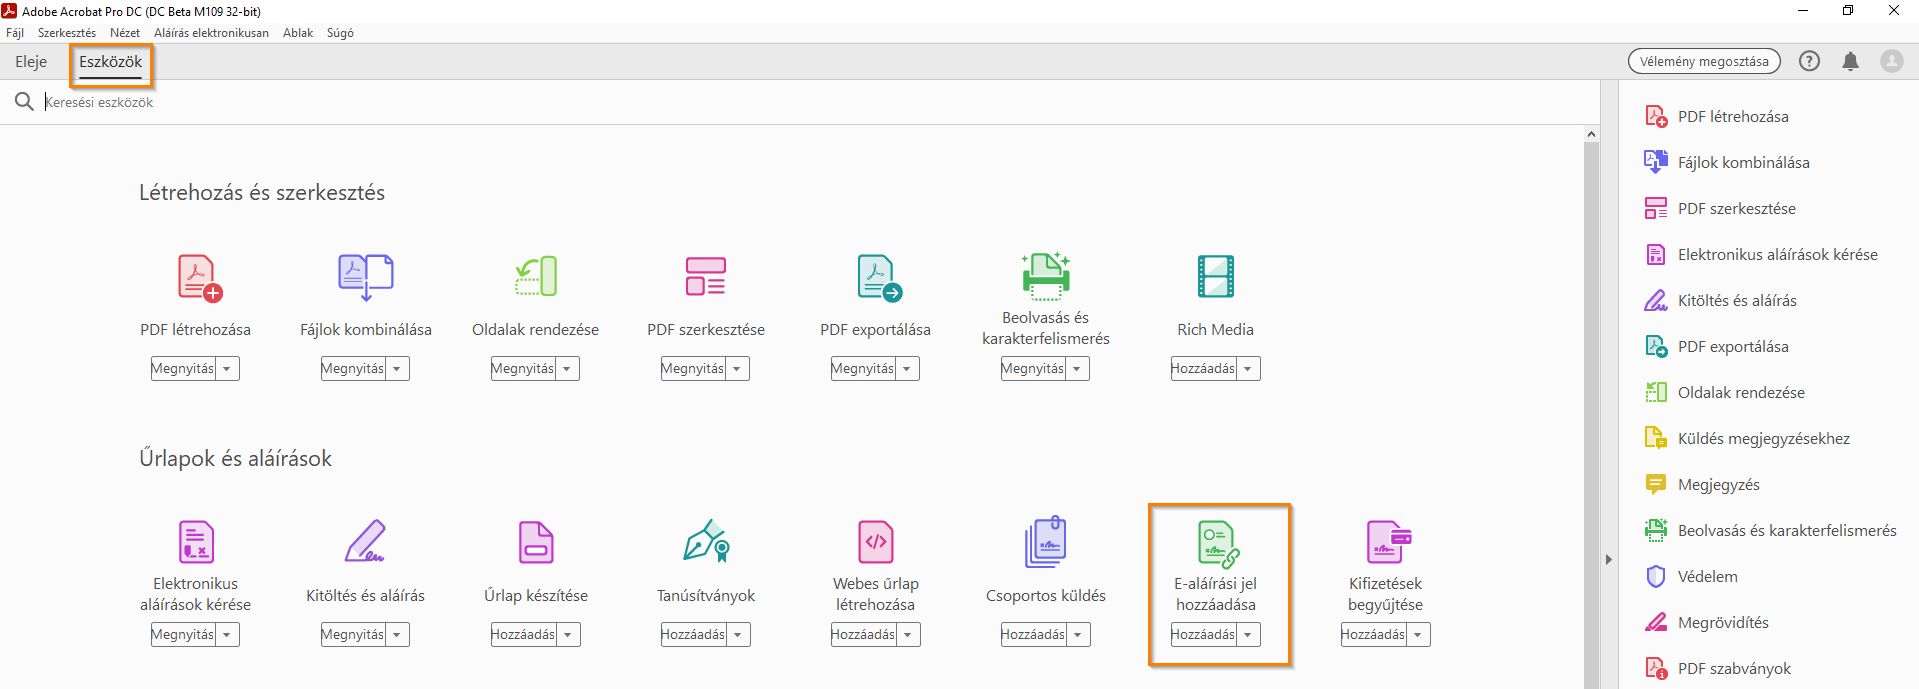The height and width of the screenshot is (689, 1919).
Task: Collapse the right pane with the arrow handle
Action: coord(1609,560)
